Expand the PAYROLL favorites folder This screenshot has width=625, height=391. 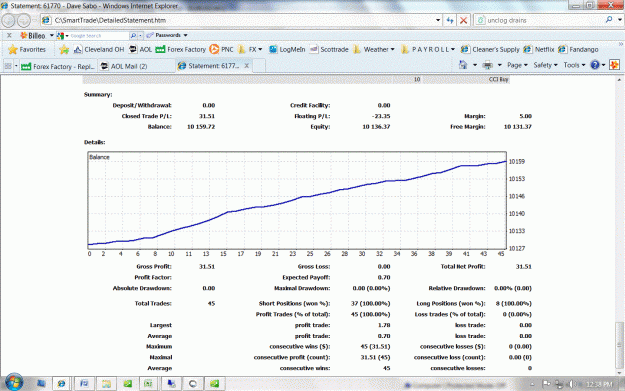(x=428, y=49)
